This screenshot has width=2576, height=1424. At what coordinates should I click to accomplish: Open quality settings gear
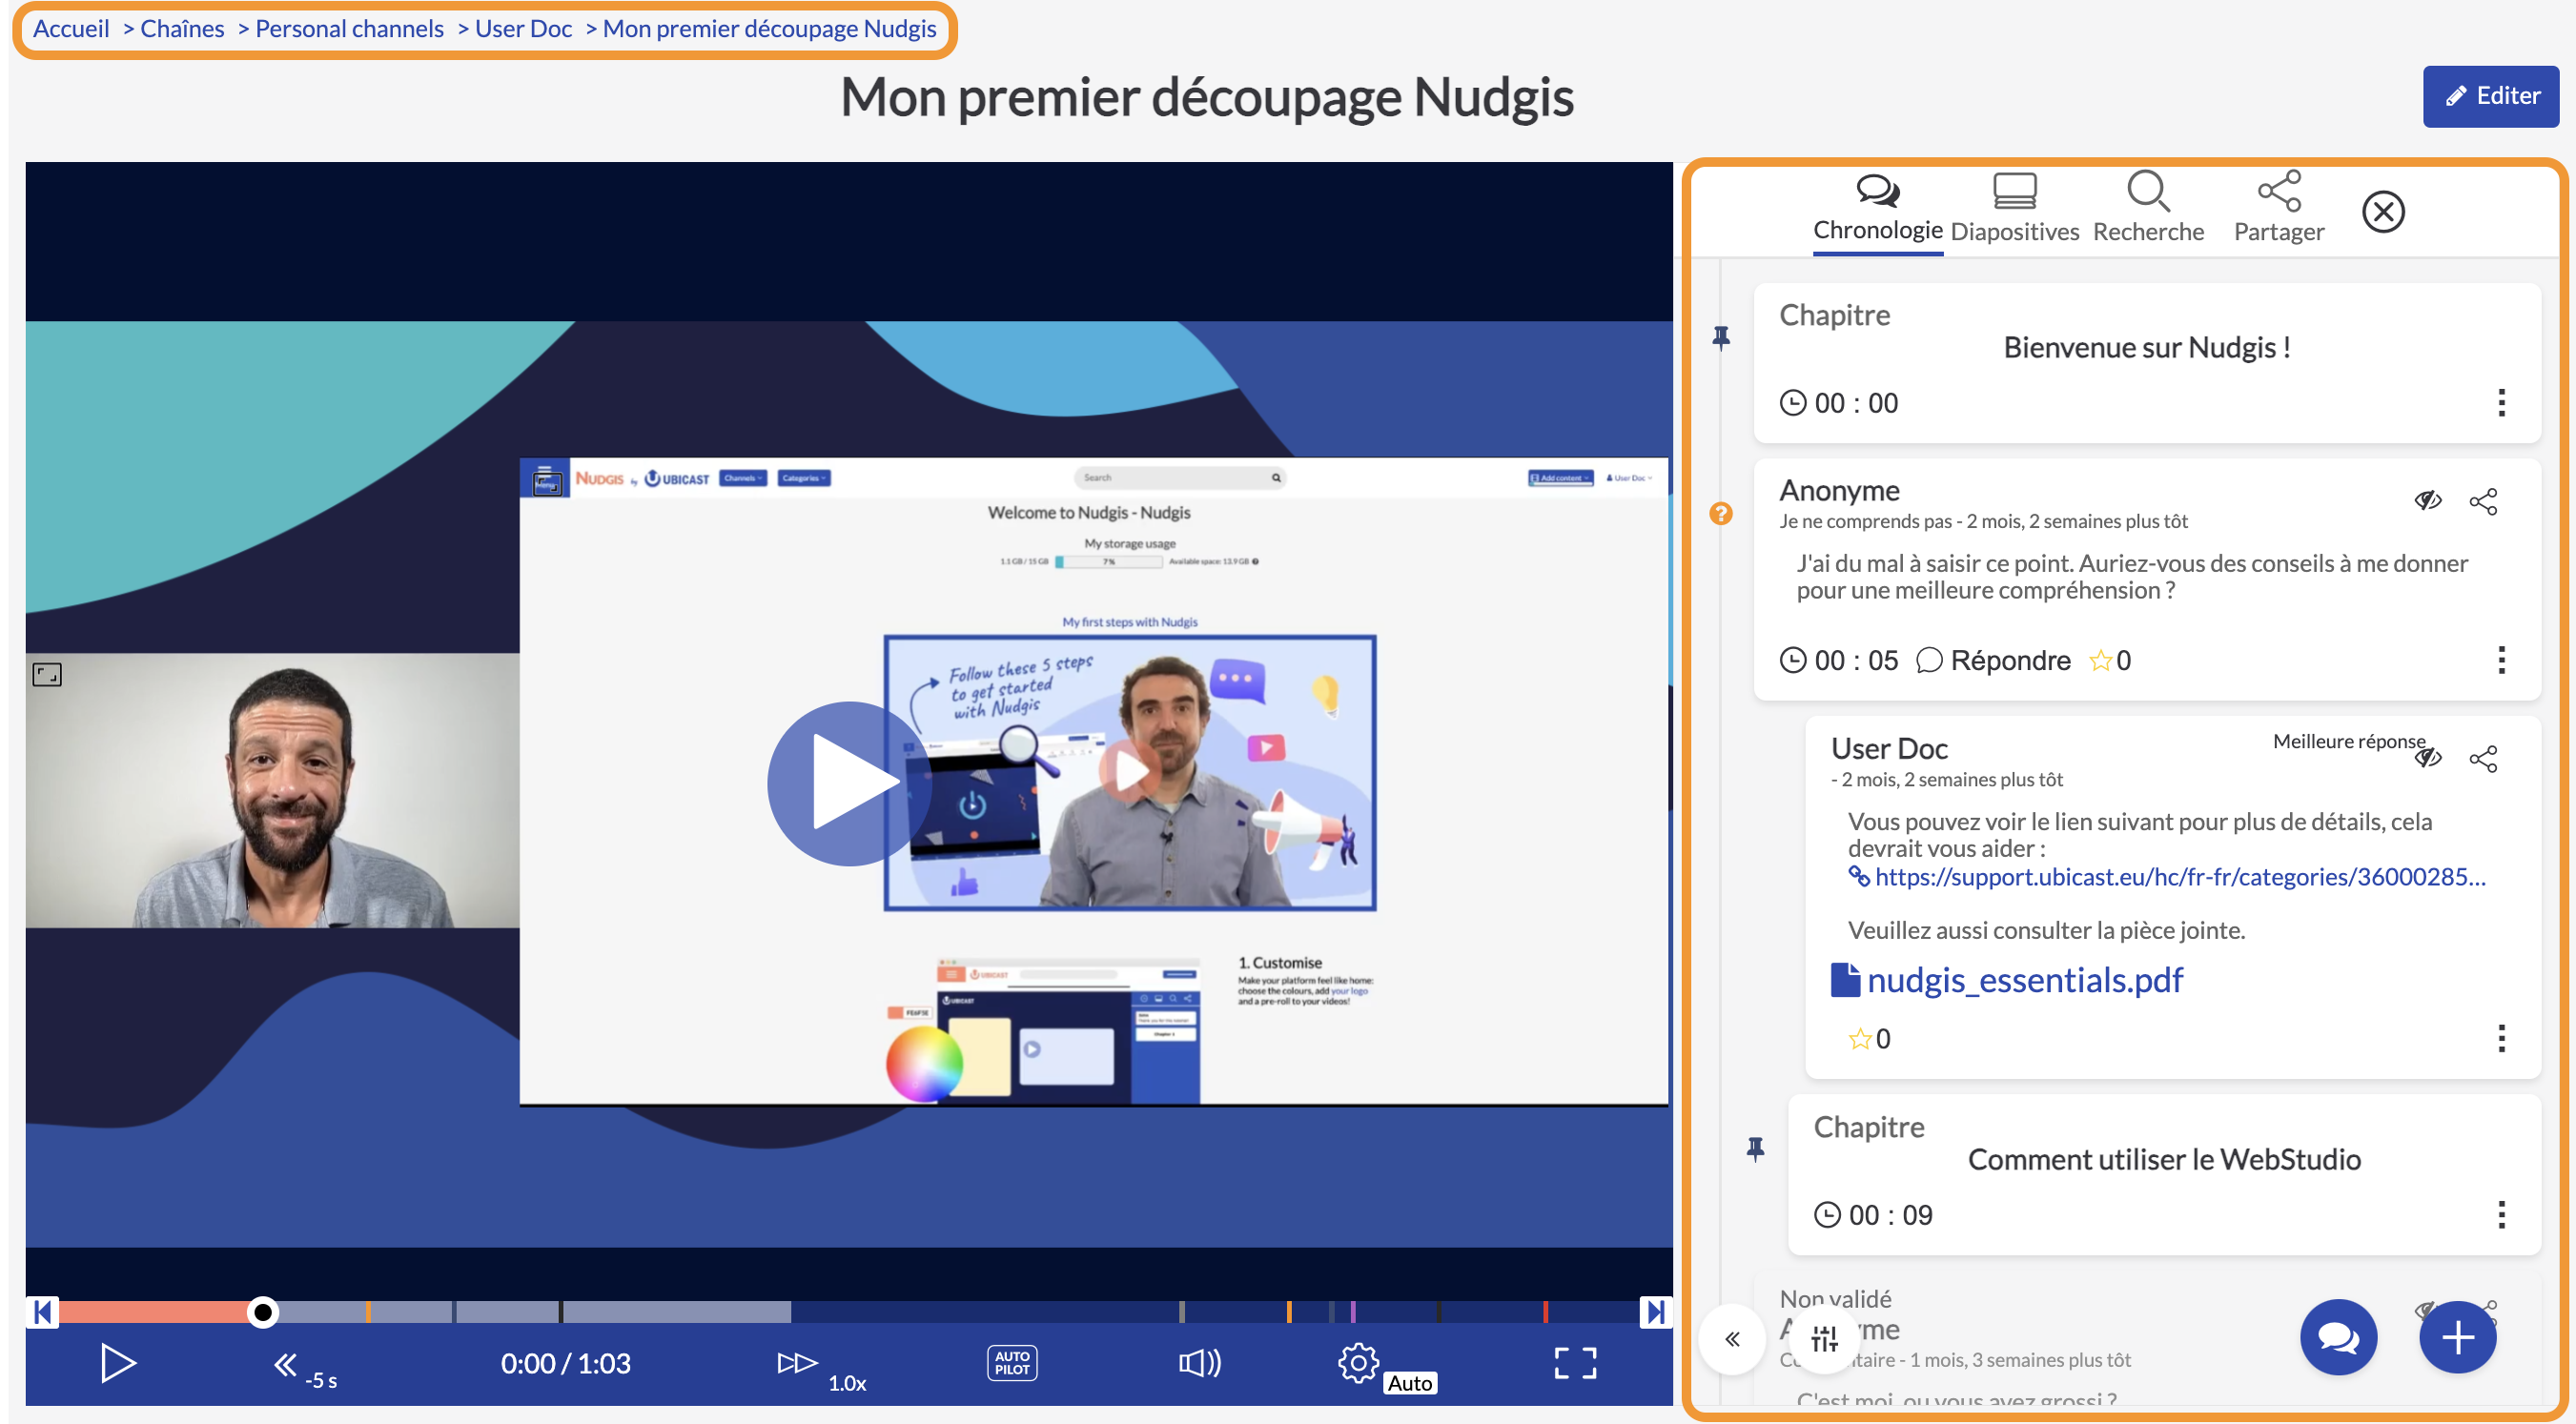tap(1358, 1363)
